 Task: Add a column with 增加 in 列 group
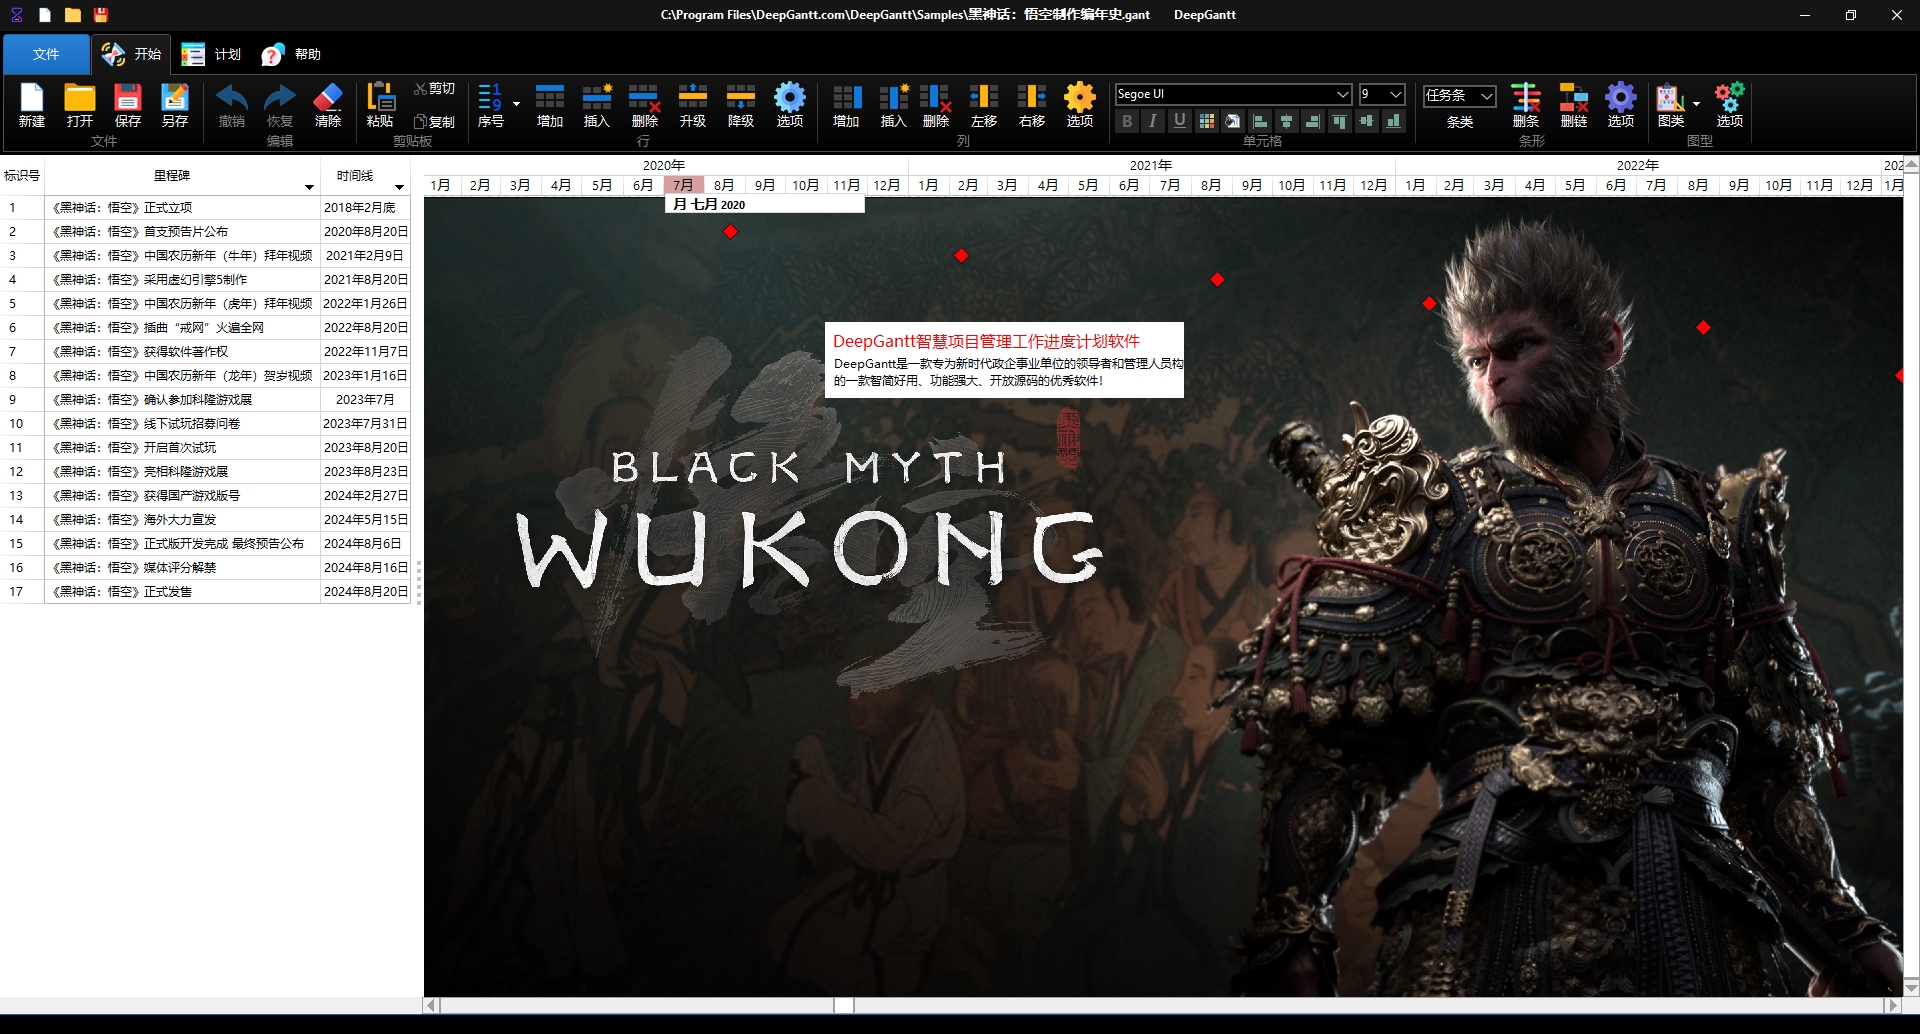click(846, 105)
